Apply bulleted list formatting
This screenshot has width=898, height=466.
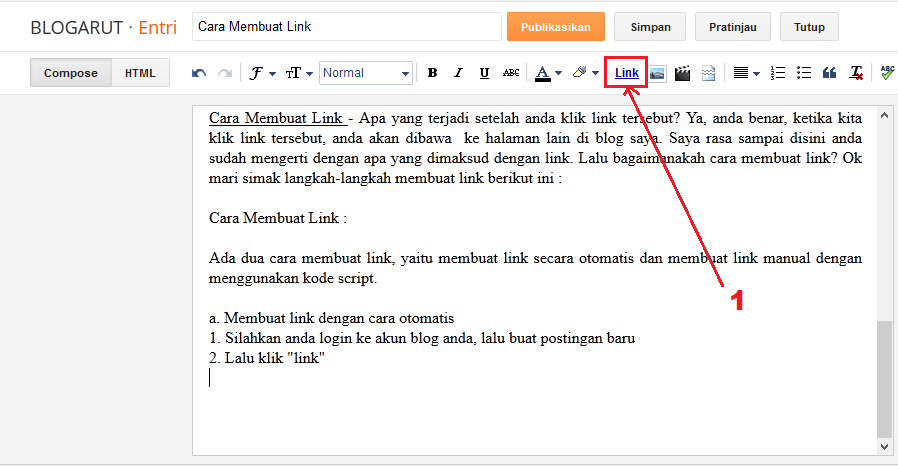[804, 73]
